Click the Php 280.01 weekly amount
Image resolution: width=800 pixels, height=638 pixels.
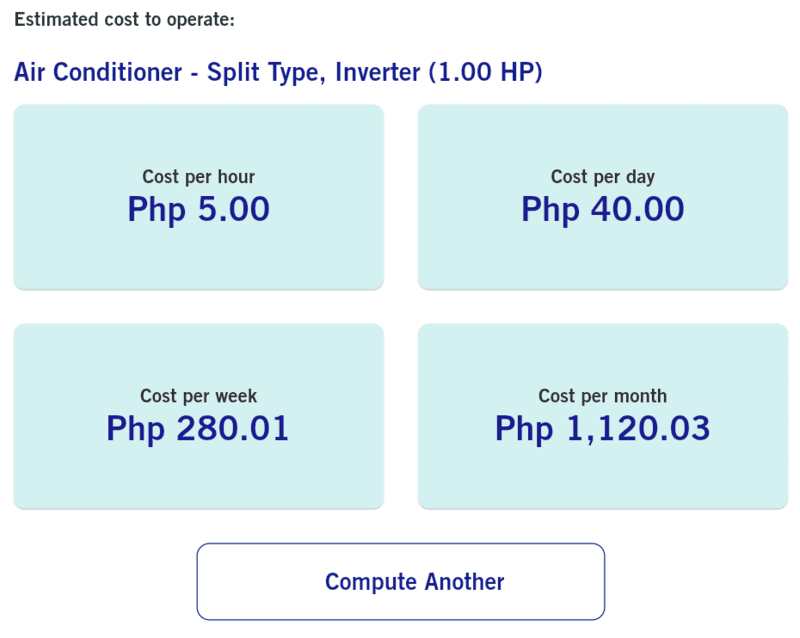pos(198,428)
